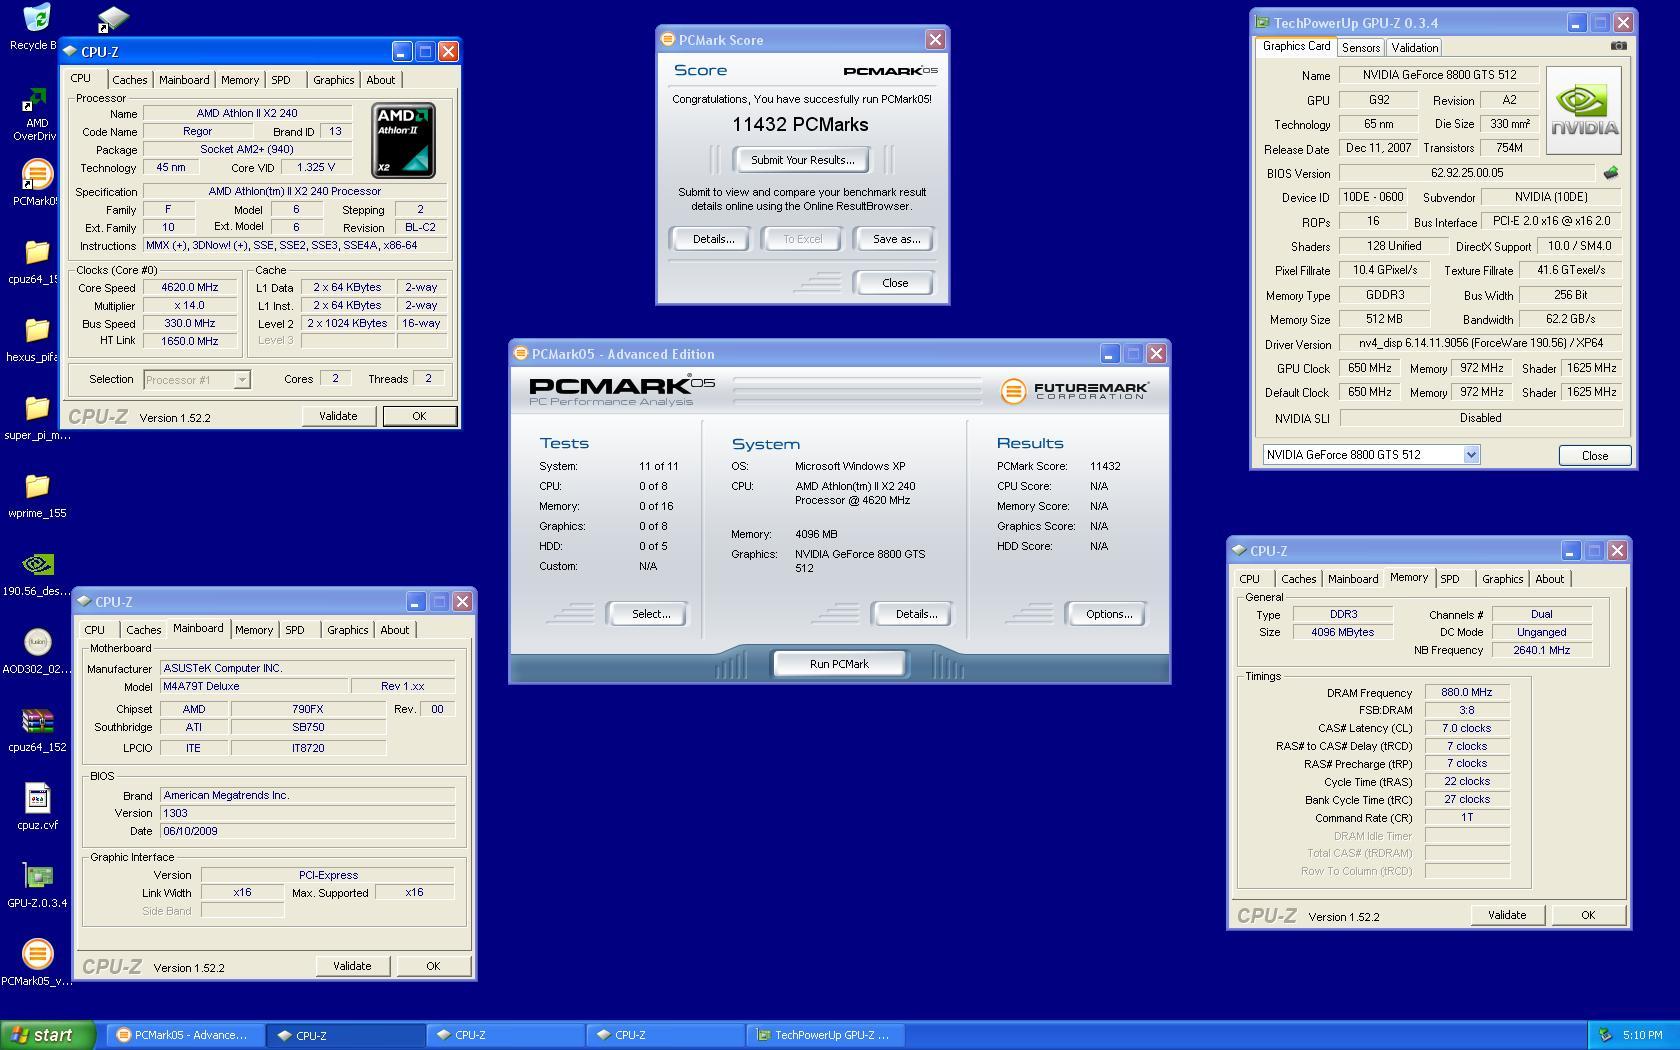1680x1050 pixels.
Task: Open the Sensors tab in GPU-Z
Action: (1361, 48)
